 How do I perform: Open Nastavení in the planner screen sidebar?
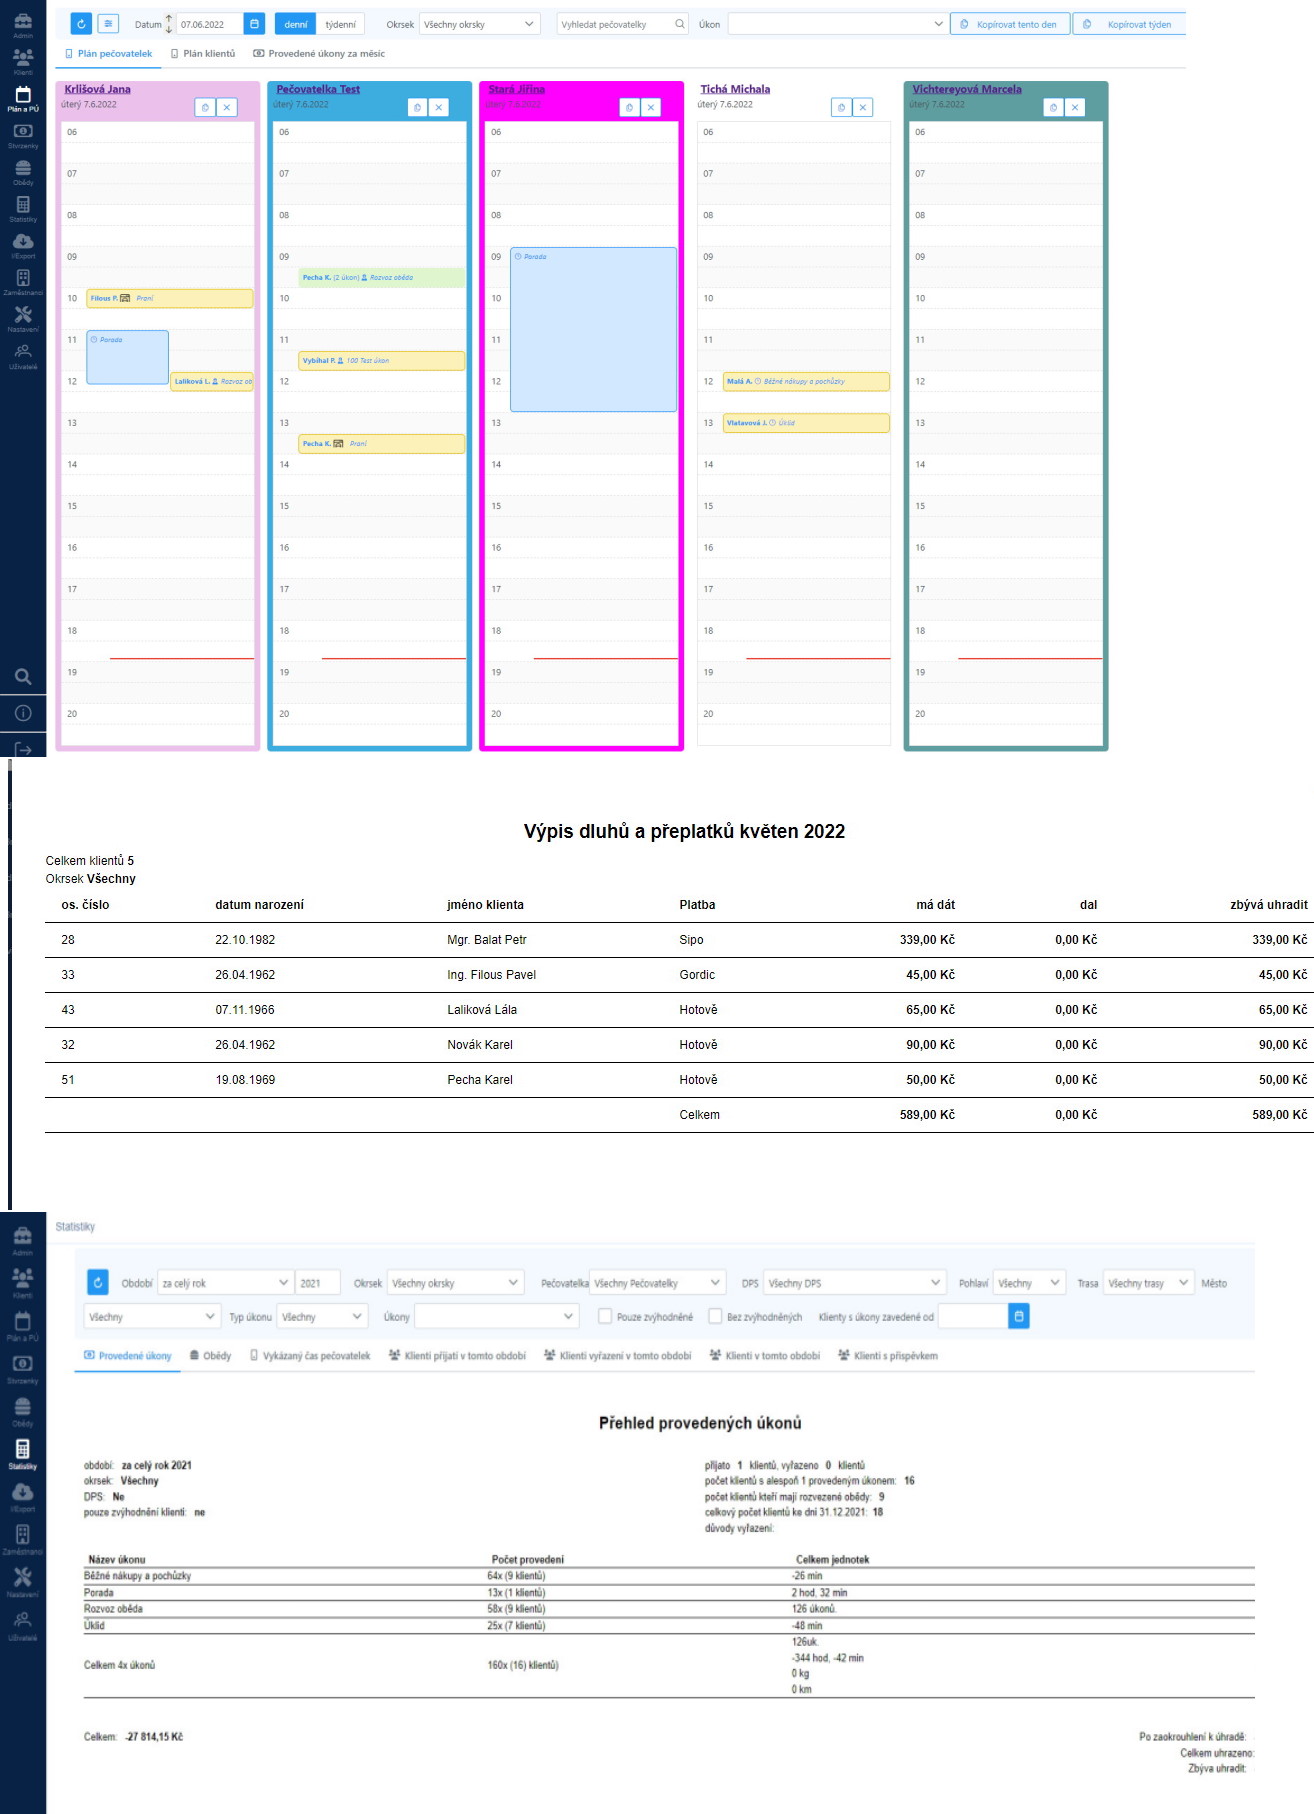(23, 320)
